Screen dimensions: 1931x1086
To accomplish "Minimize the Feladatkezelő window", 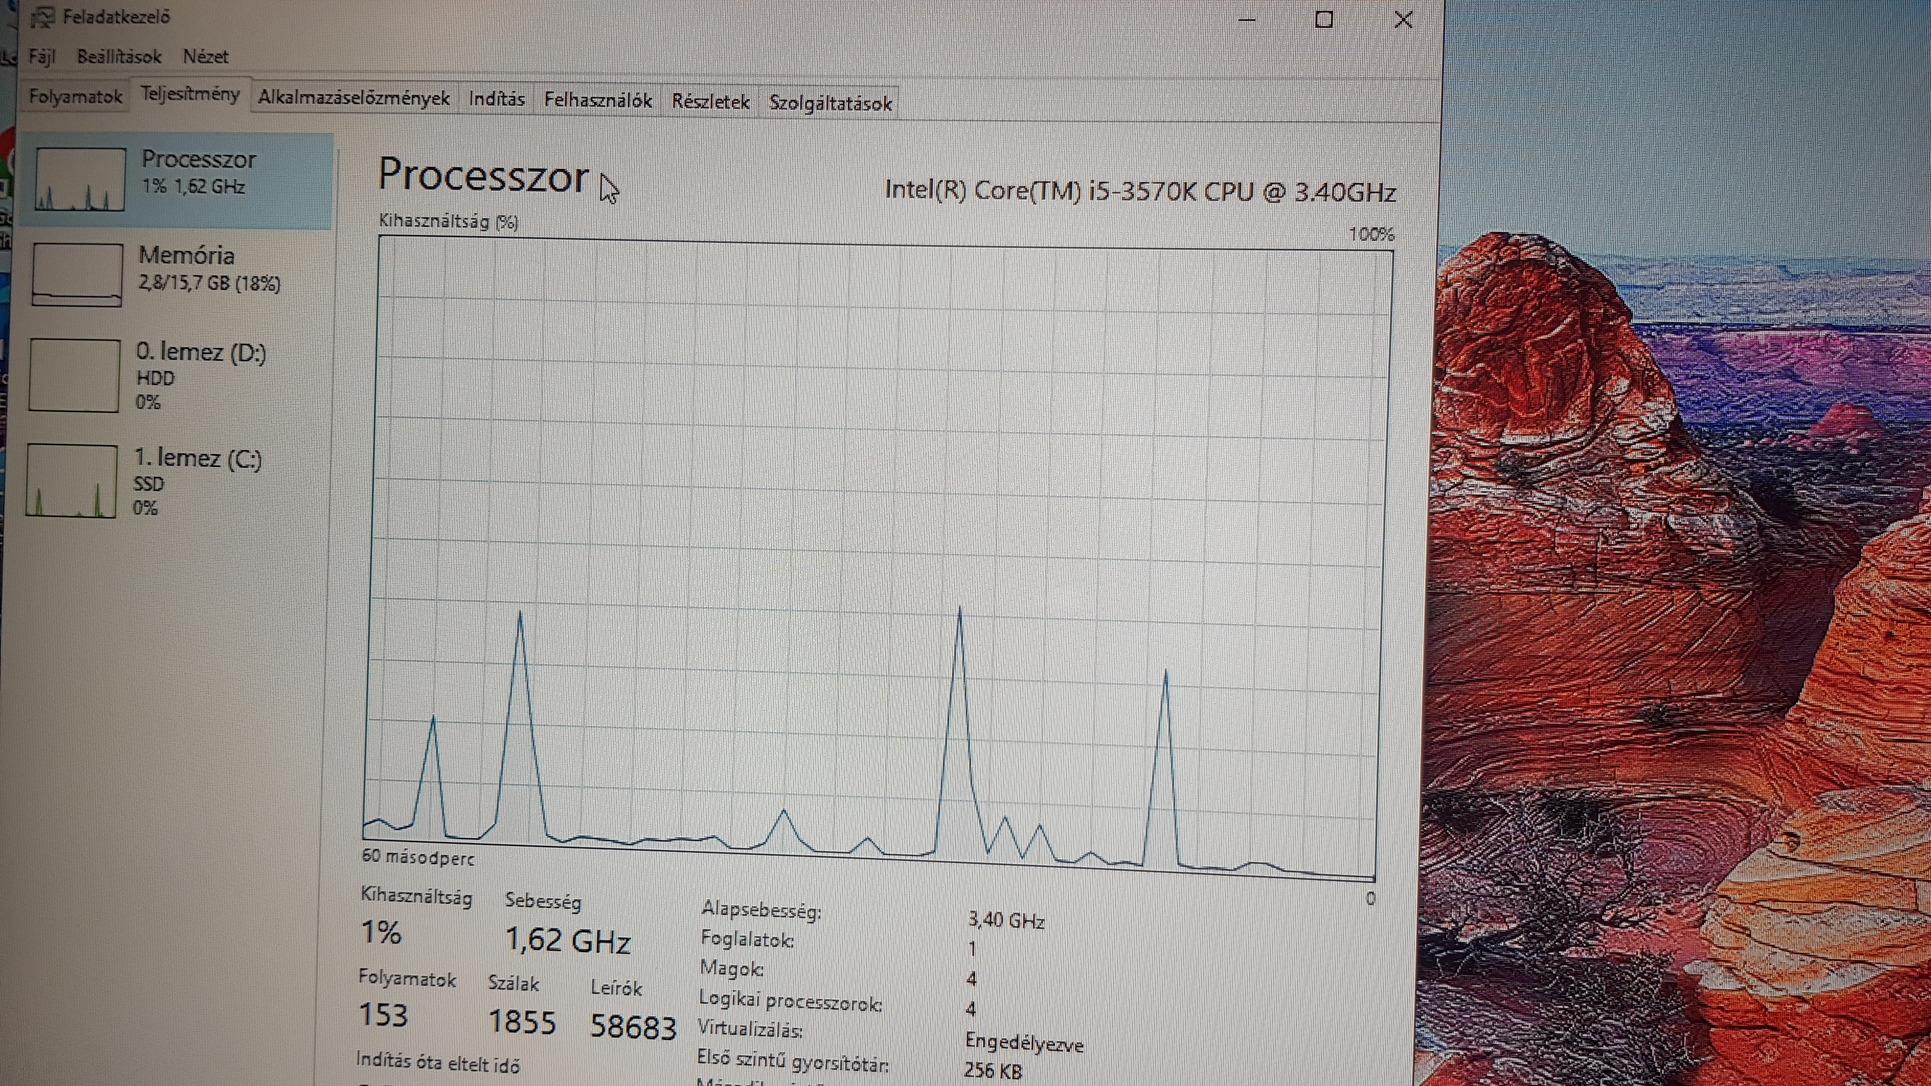I will (1246, 19).
